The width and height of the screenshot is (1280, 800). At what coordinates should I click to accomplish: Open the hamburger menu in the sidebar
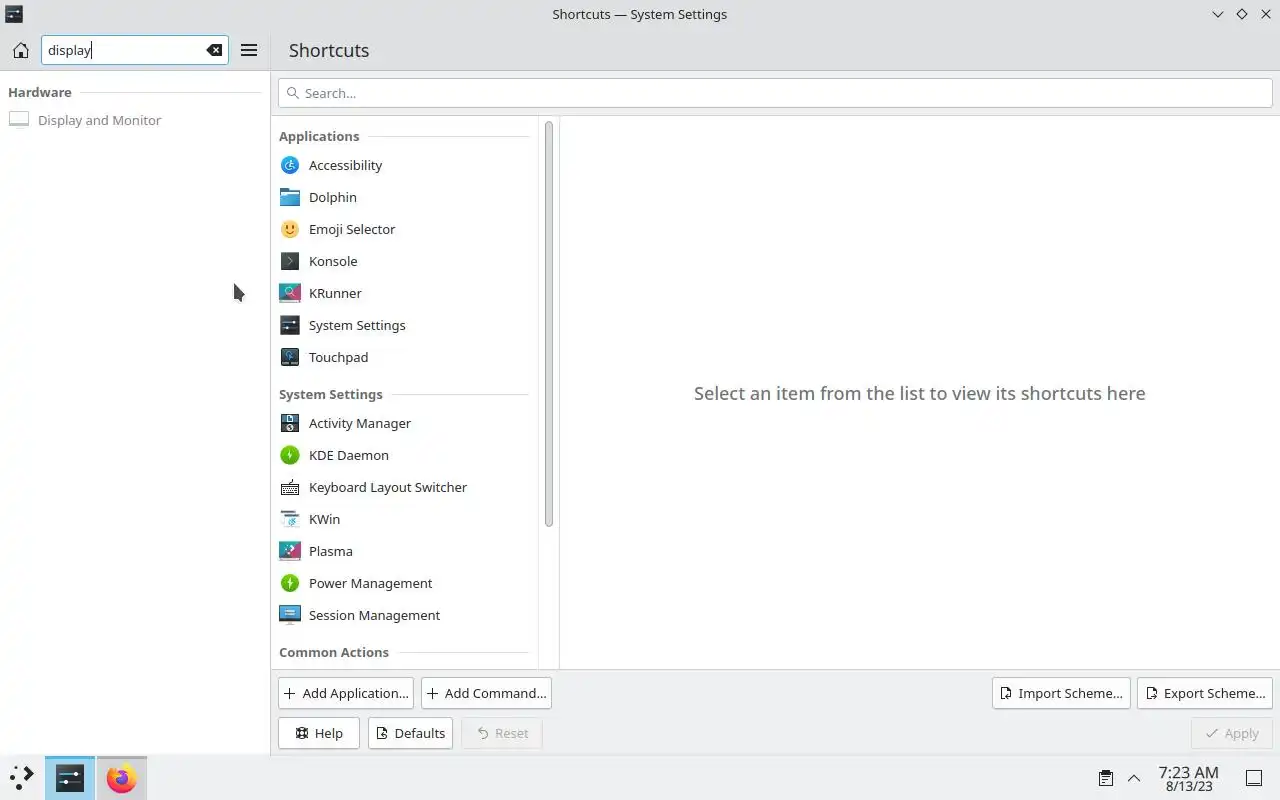249,50
